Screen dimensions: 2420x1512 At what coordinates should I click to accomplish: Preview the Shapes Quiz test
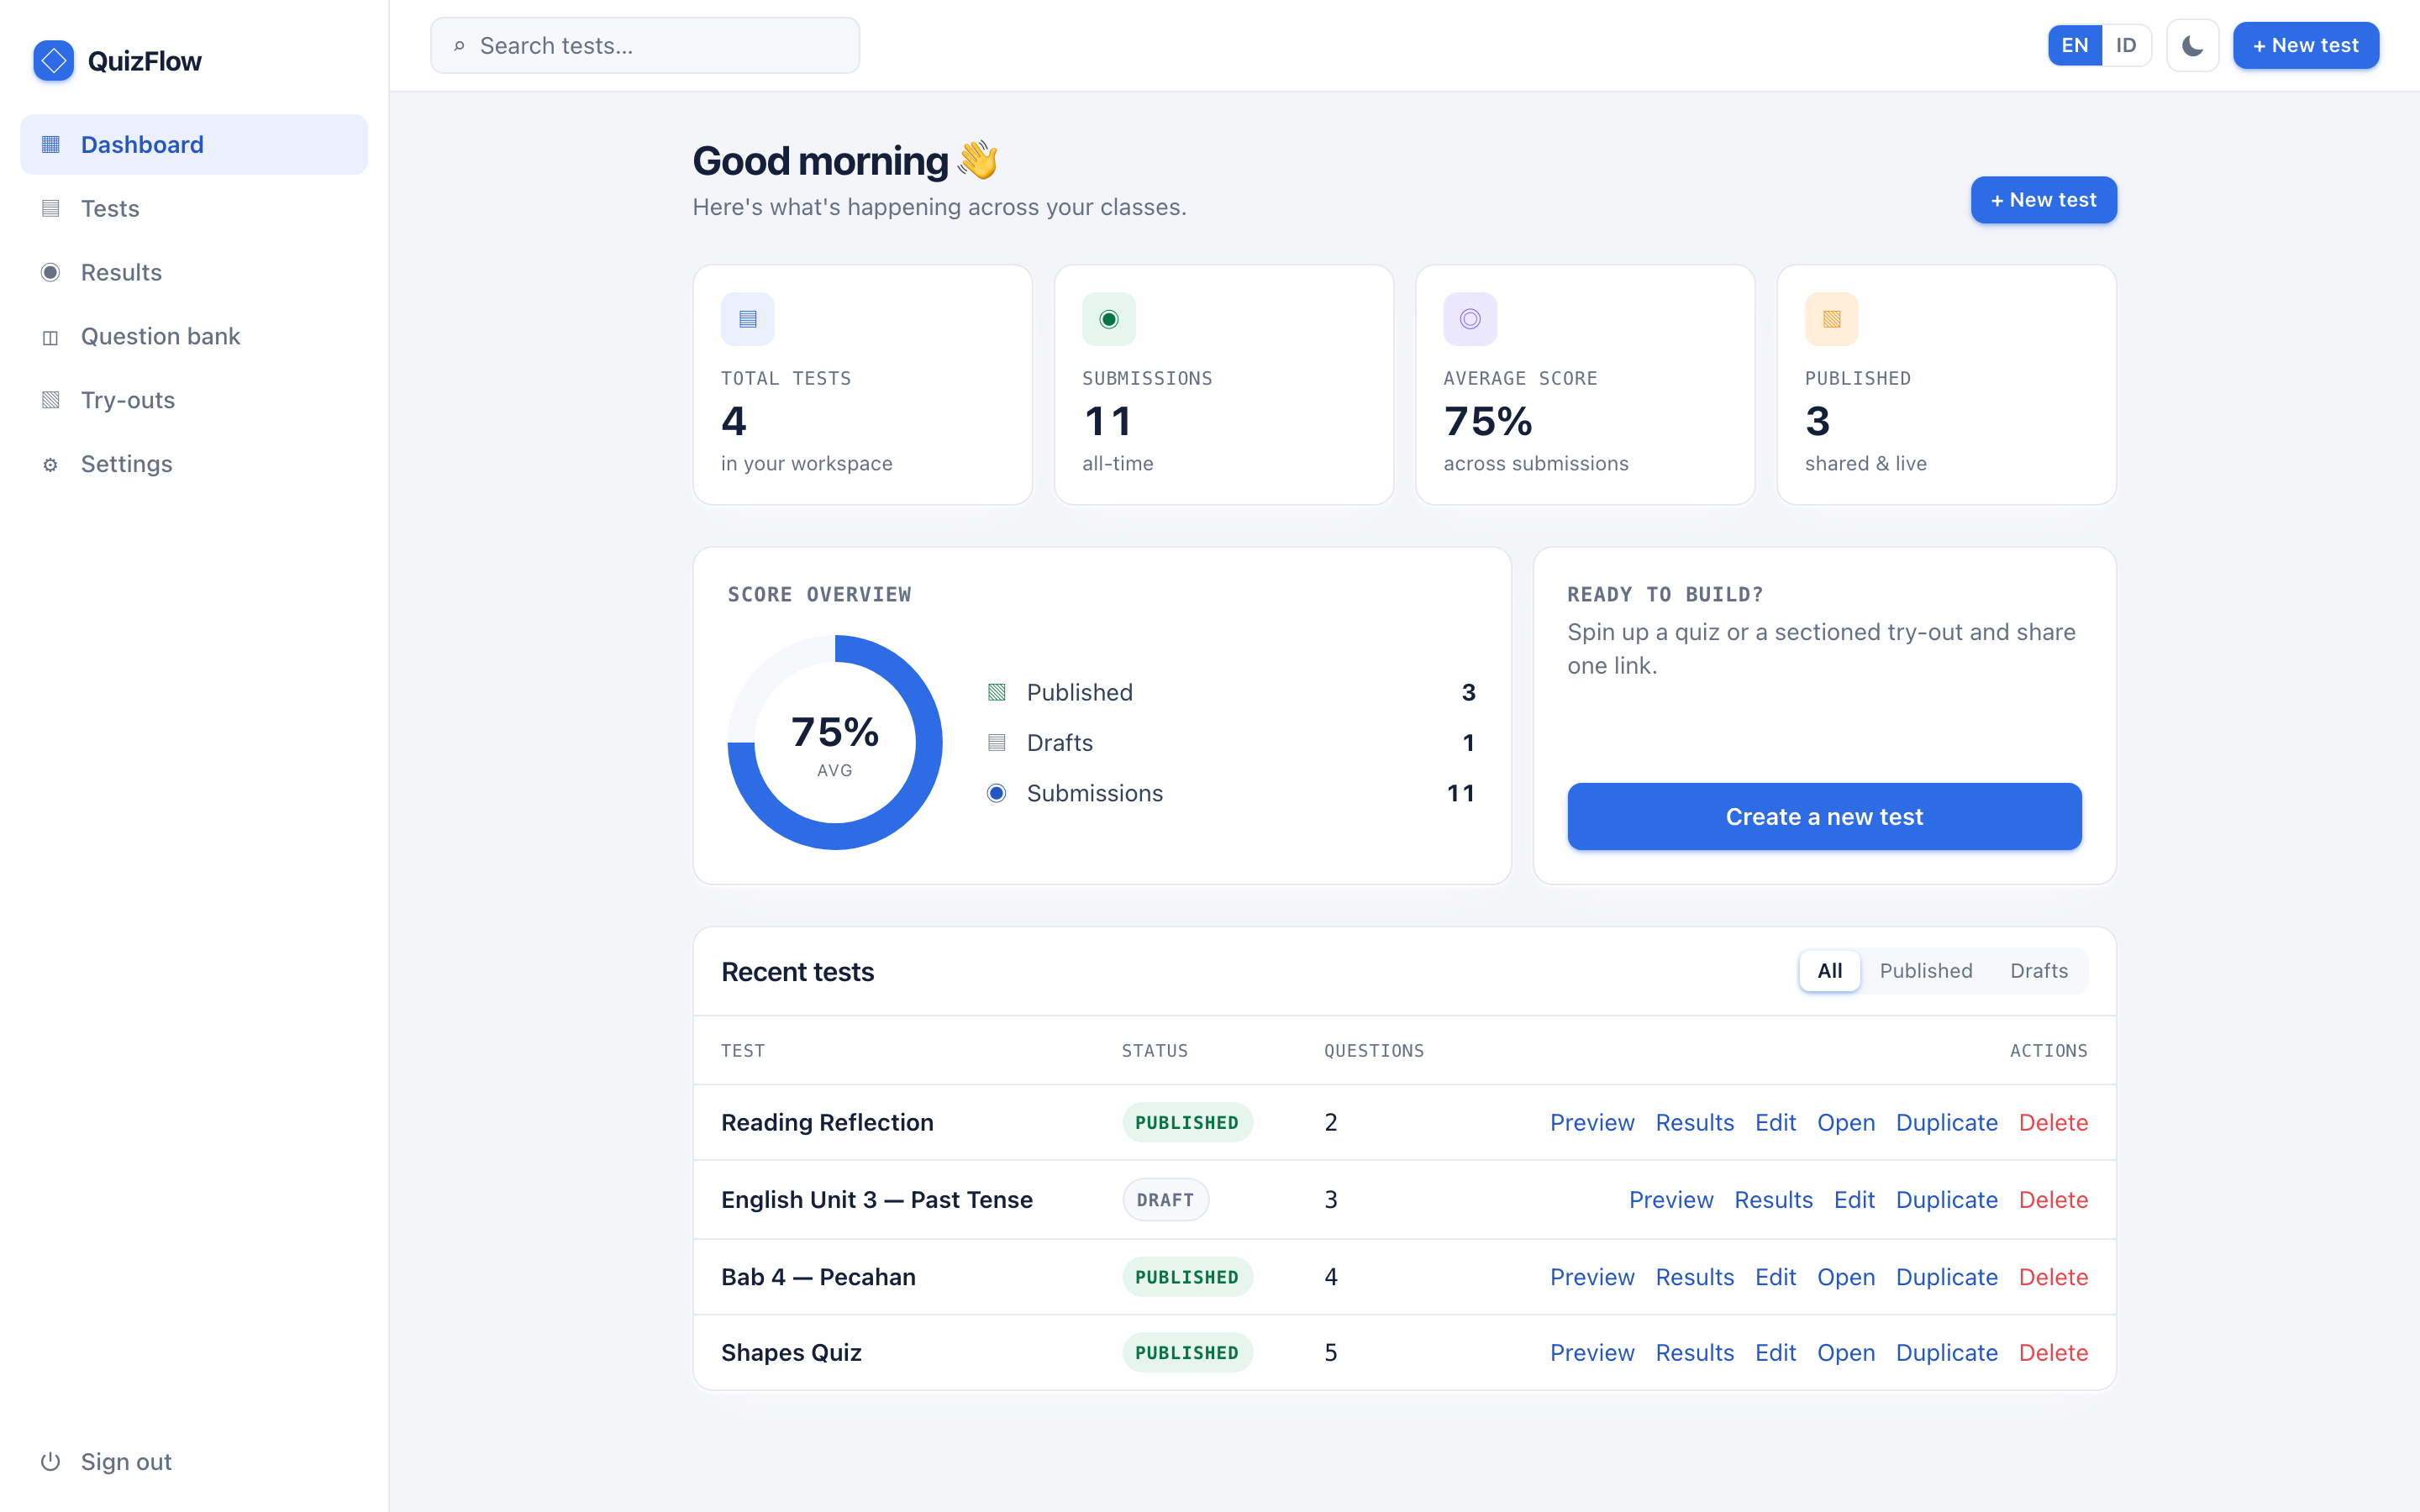[x=1592, y=1353]
